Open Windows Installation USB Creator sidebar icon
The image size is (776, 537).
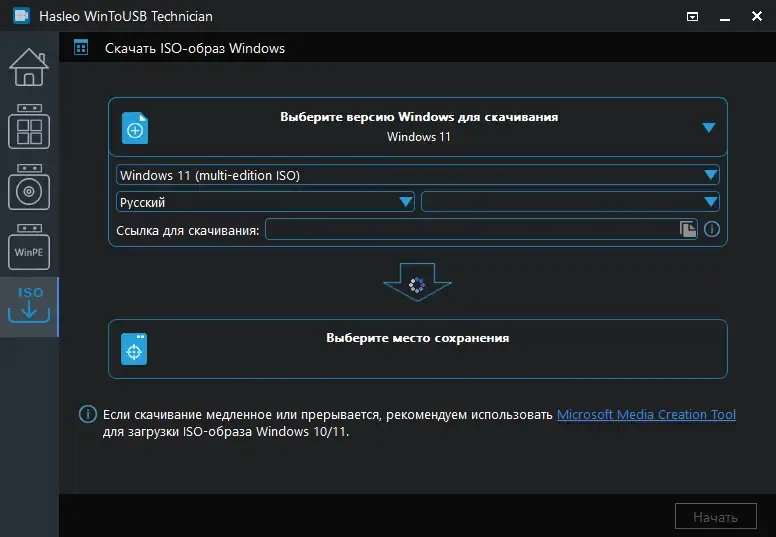(x=29, y=187)
